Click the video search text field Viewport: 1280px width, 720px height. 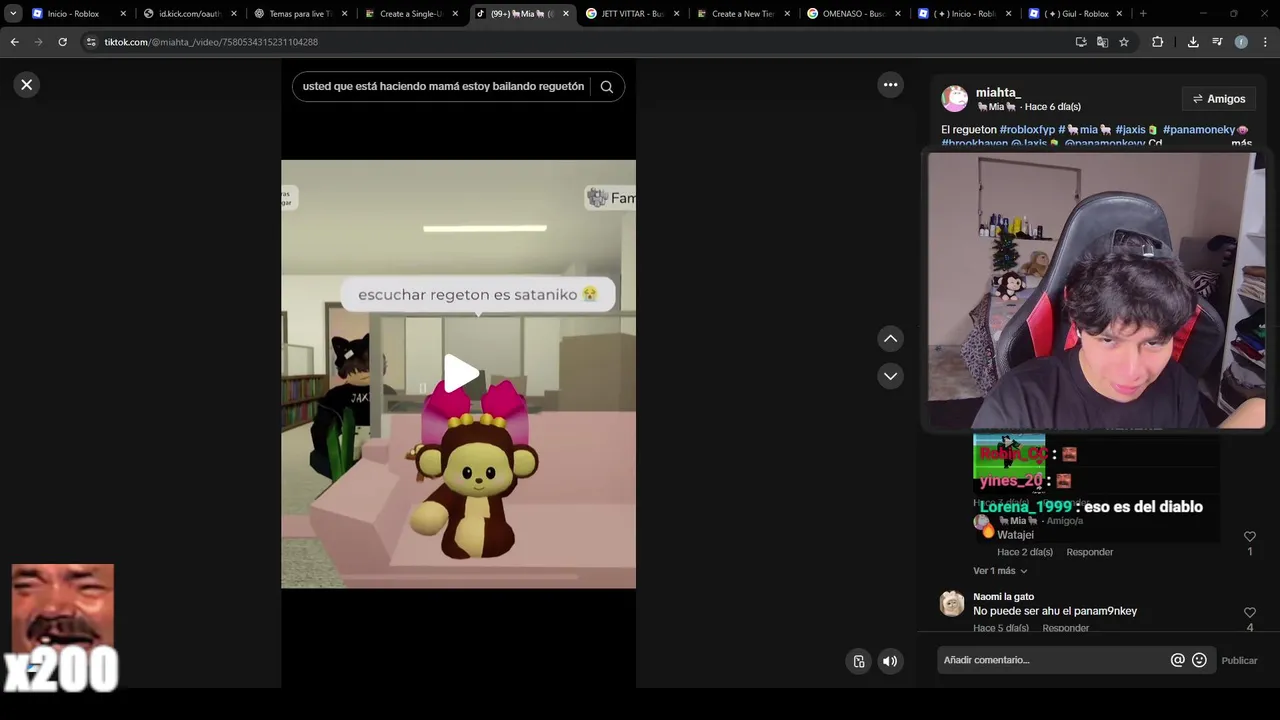(x=443, y=86)
